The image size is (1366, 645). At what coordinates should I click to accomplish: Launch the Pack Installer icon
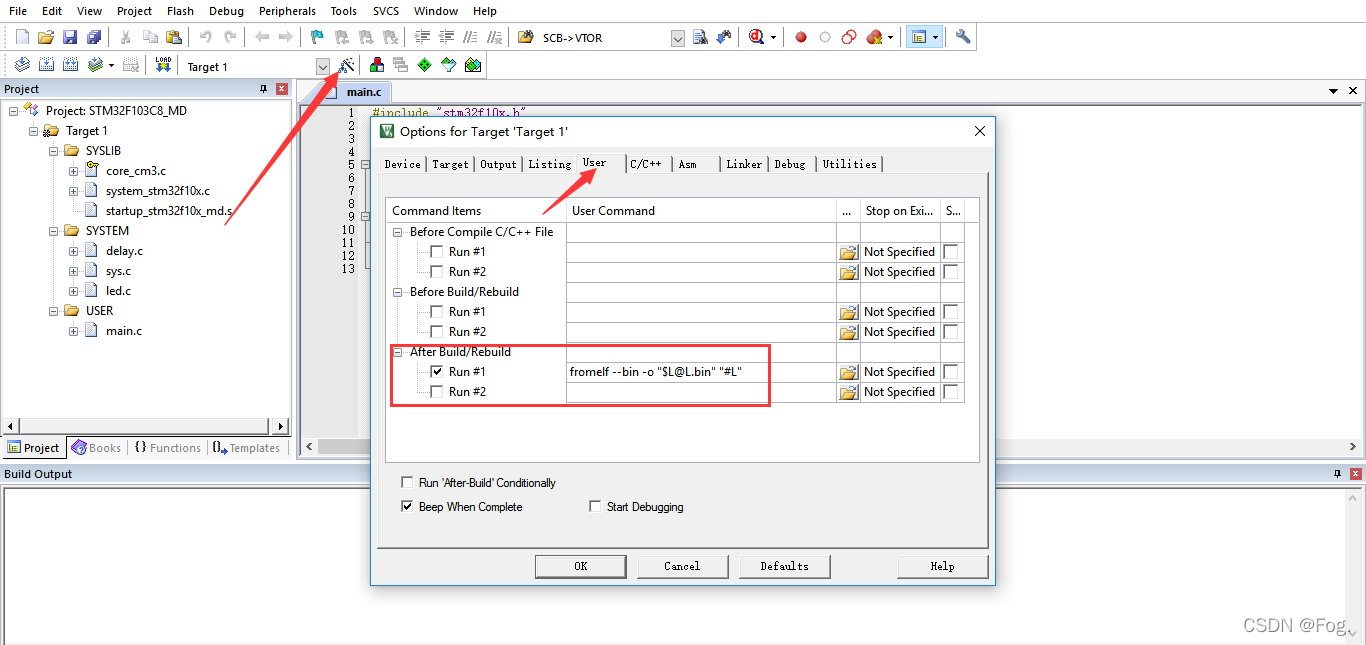coord(473,65)
